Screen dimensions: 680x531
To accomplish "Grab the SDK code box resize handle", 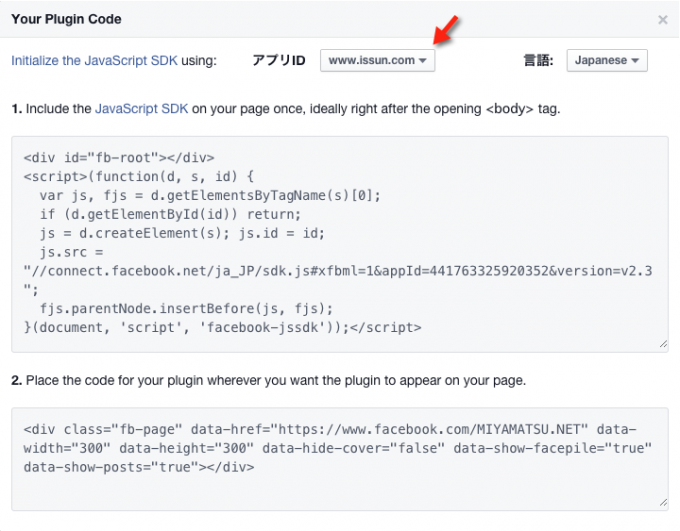I will coord(663,344).
